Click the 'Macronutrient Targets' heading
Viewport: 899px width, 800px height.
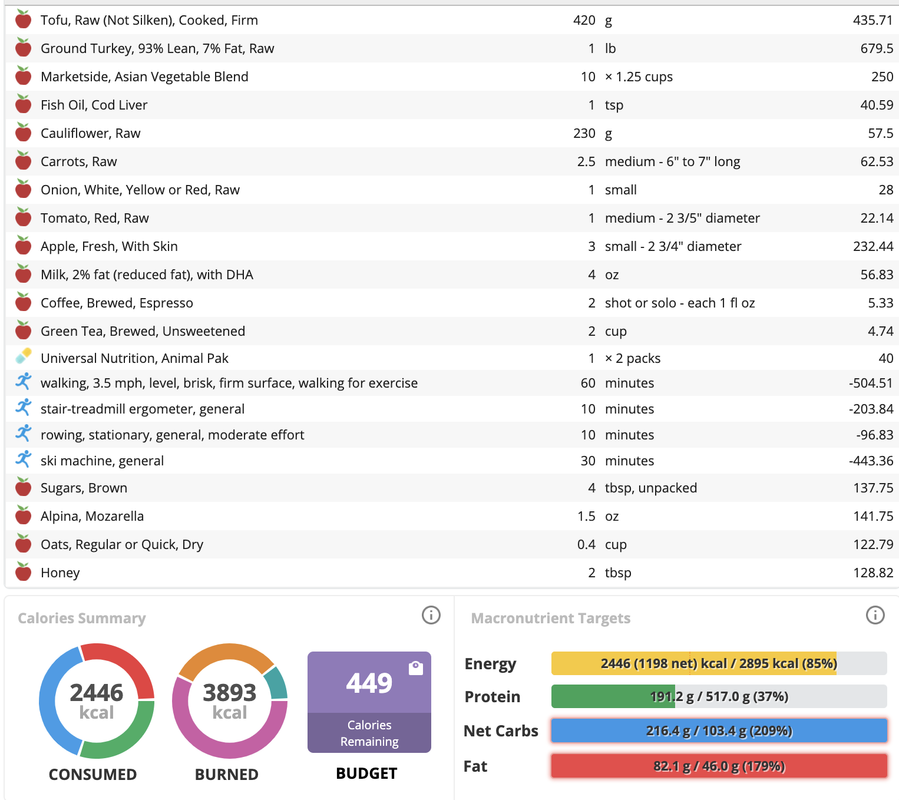(x=550, y=618)
